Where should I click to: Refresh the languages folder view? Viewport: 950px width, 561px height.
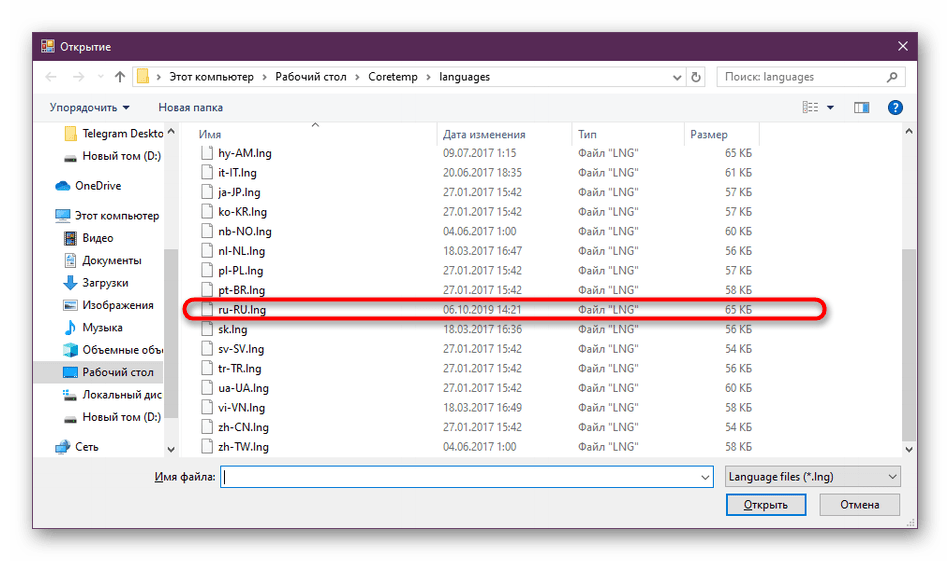tap(696, 77)
